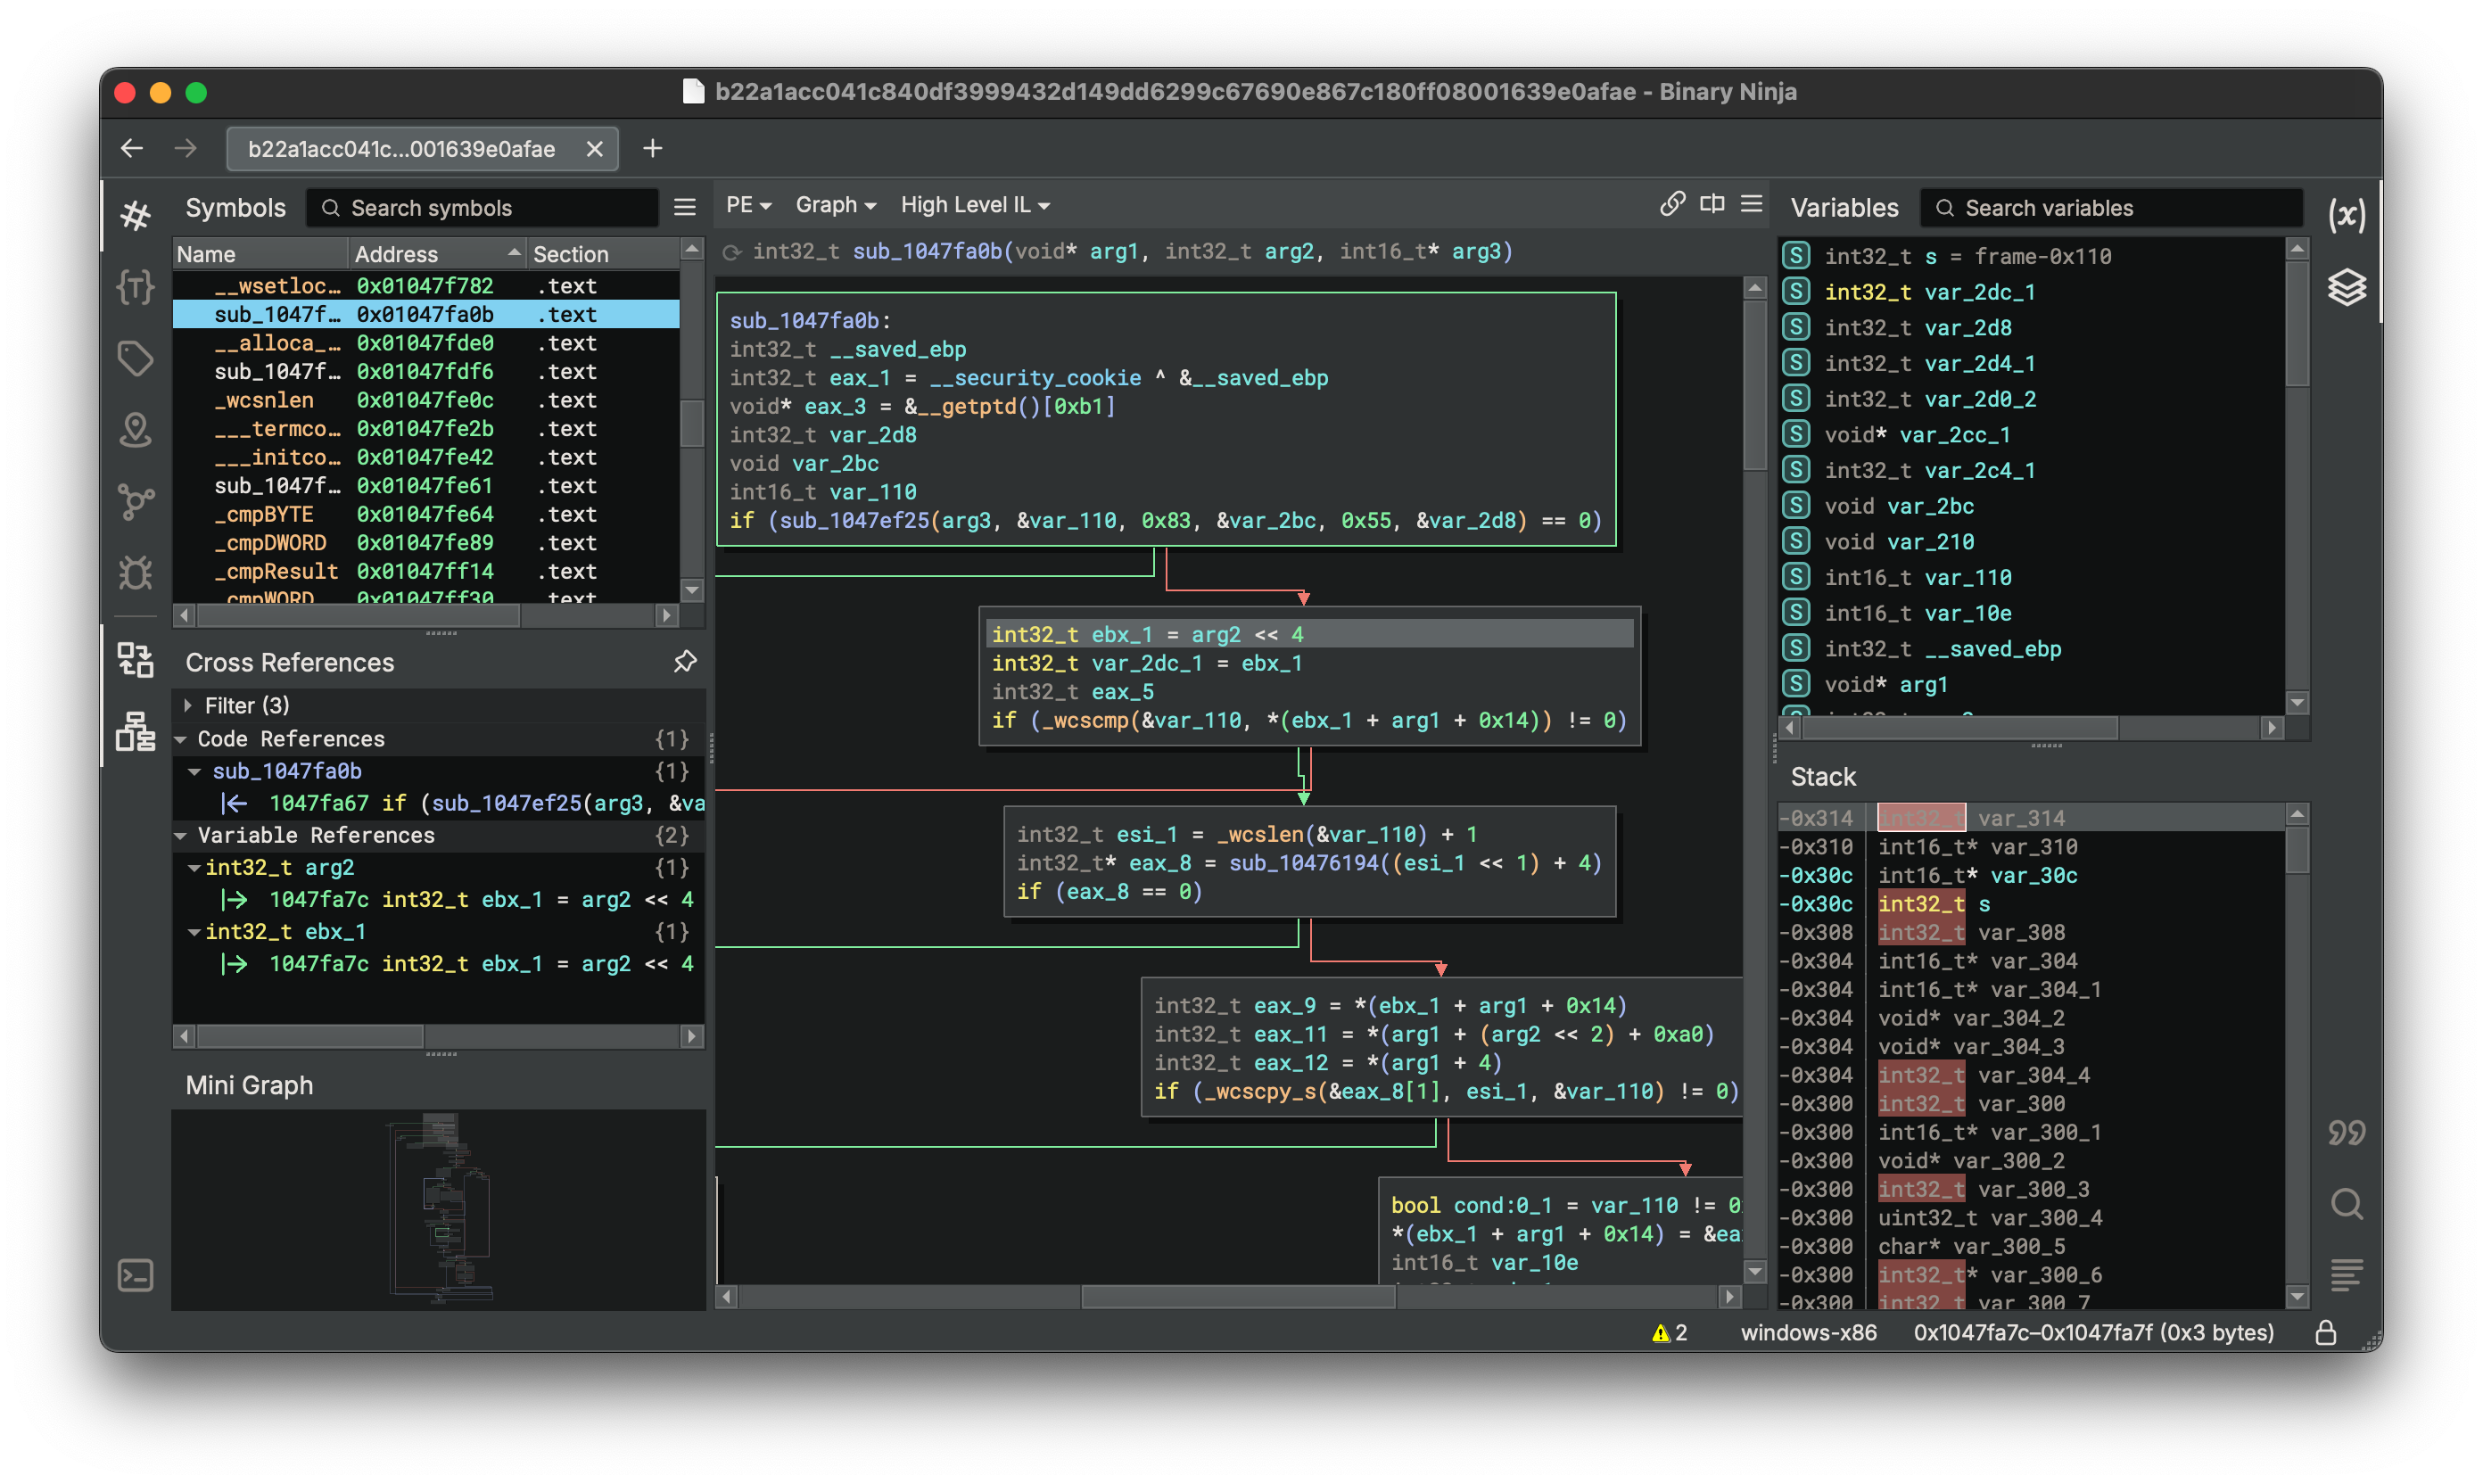Screen dimensions: 2483x1484
Task: Select _wcsnlen in the symbols list
Action: tap(264, 400)
